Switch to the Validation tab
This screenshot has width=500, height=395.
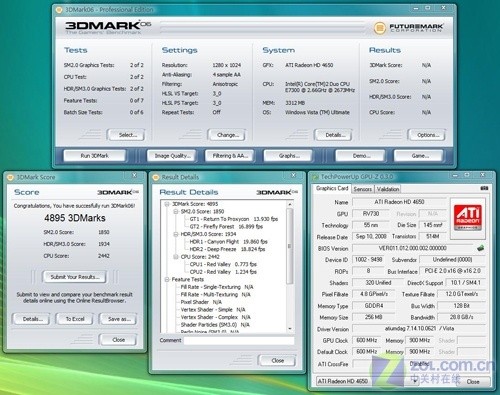[x=388, y=189]
